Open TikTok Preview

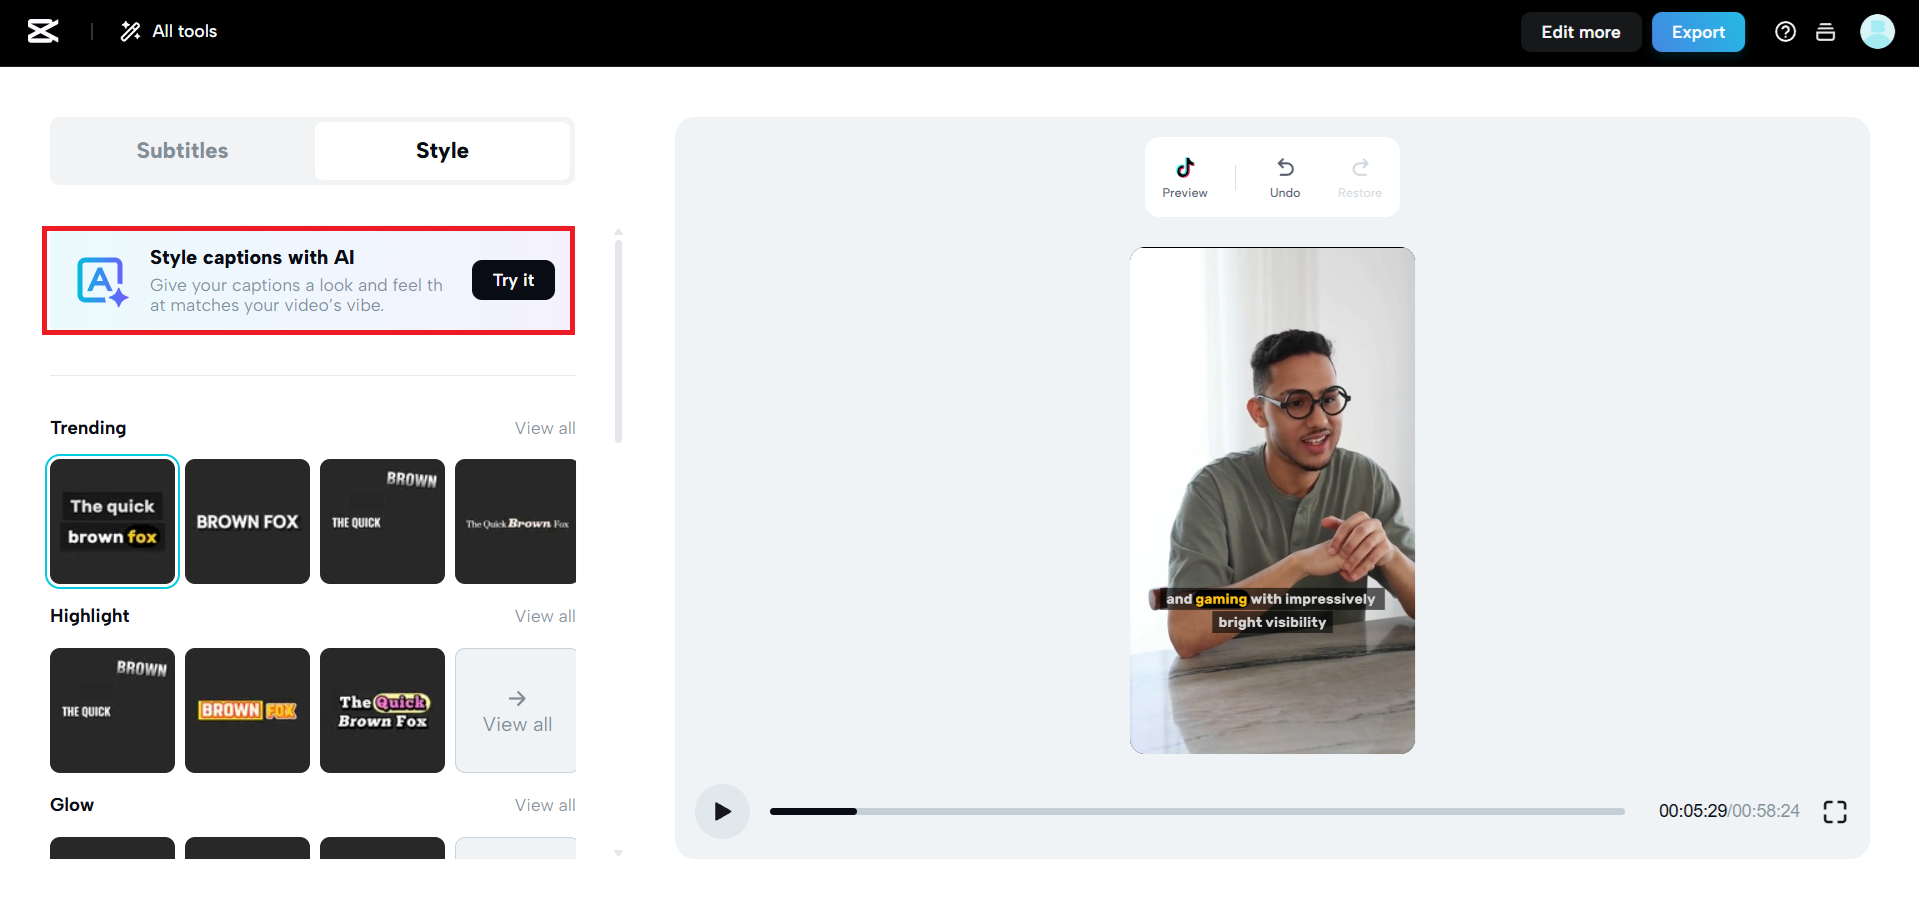tap(1185, 177)
